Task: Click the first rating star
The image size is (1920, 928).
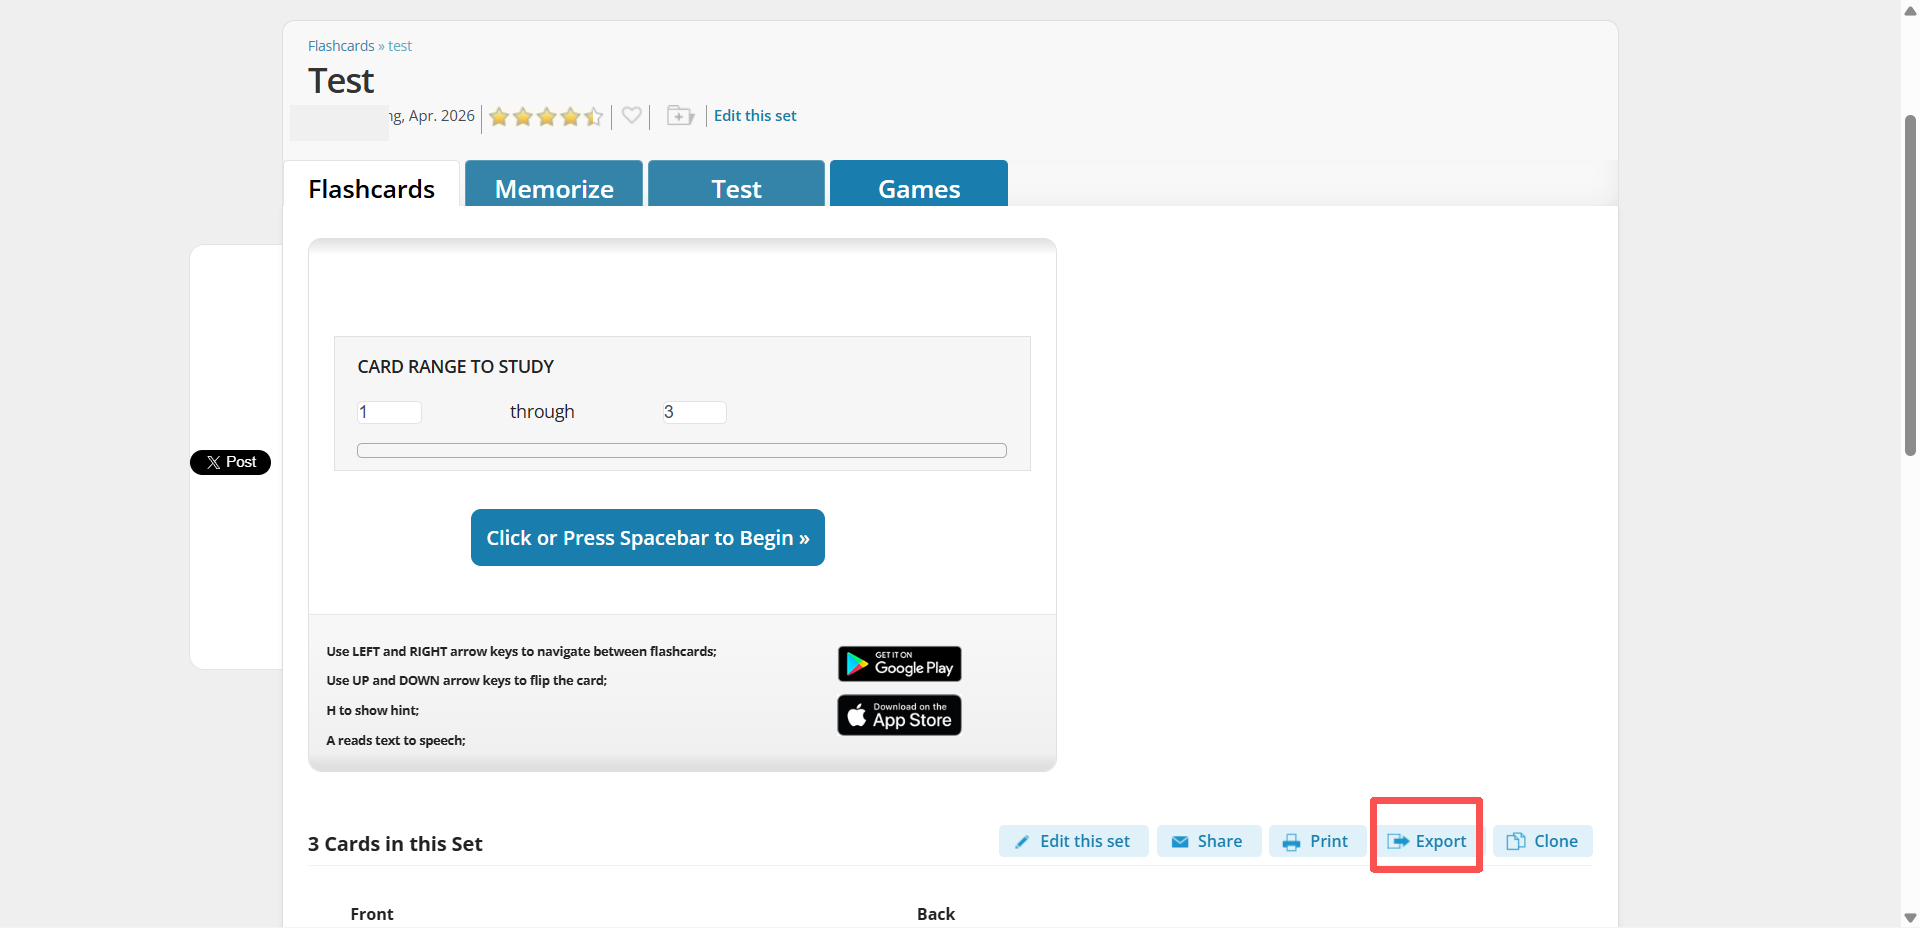Action: [x=499, y=117]
